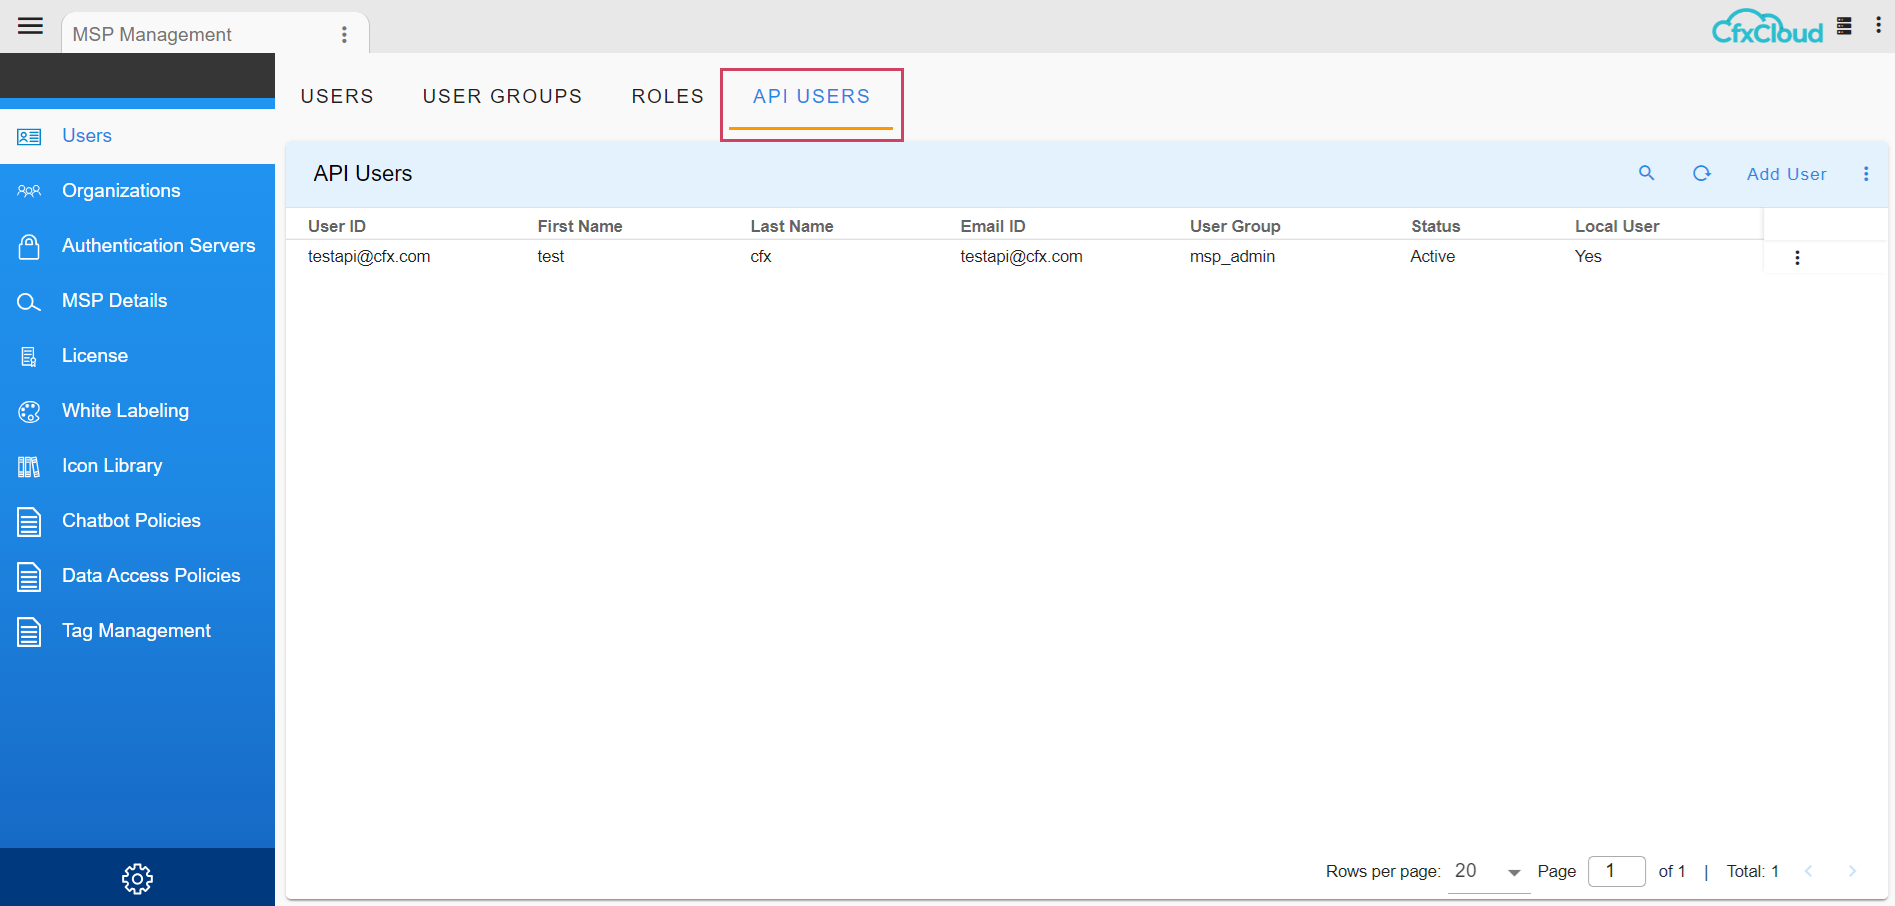Open the top-right application kebab menu
The image size is (1895, 906).
coord(1878,26)
